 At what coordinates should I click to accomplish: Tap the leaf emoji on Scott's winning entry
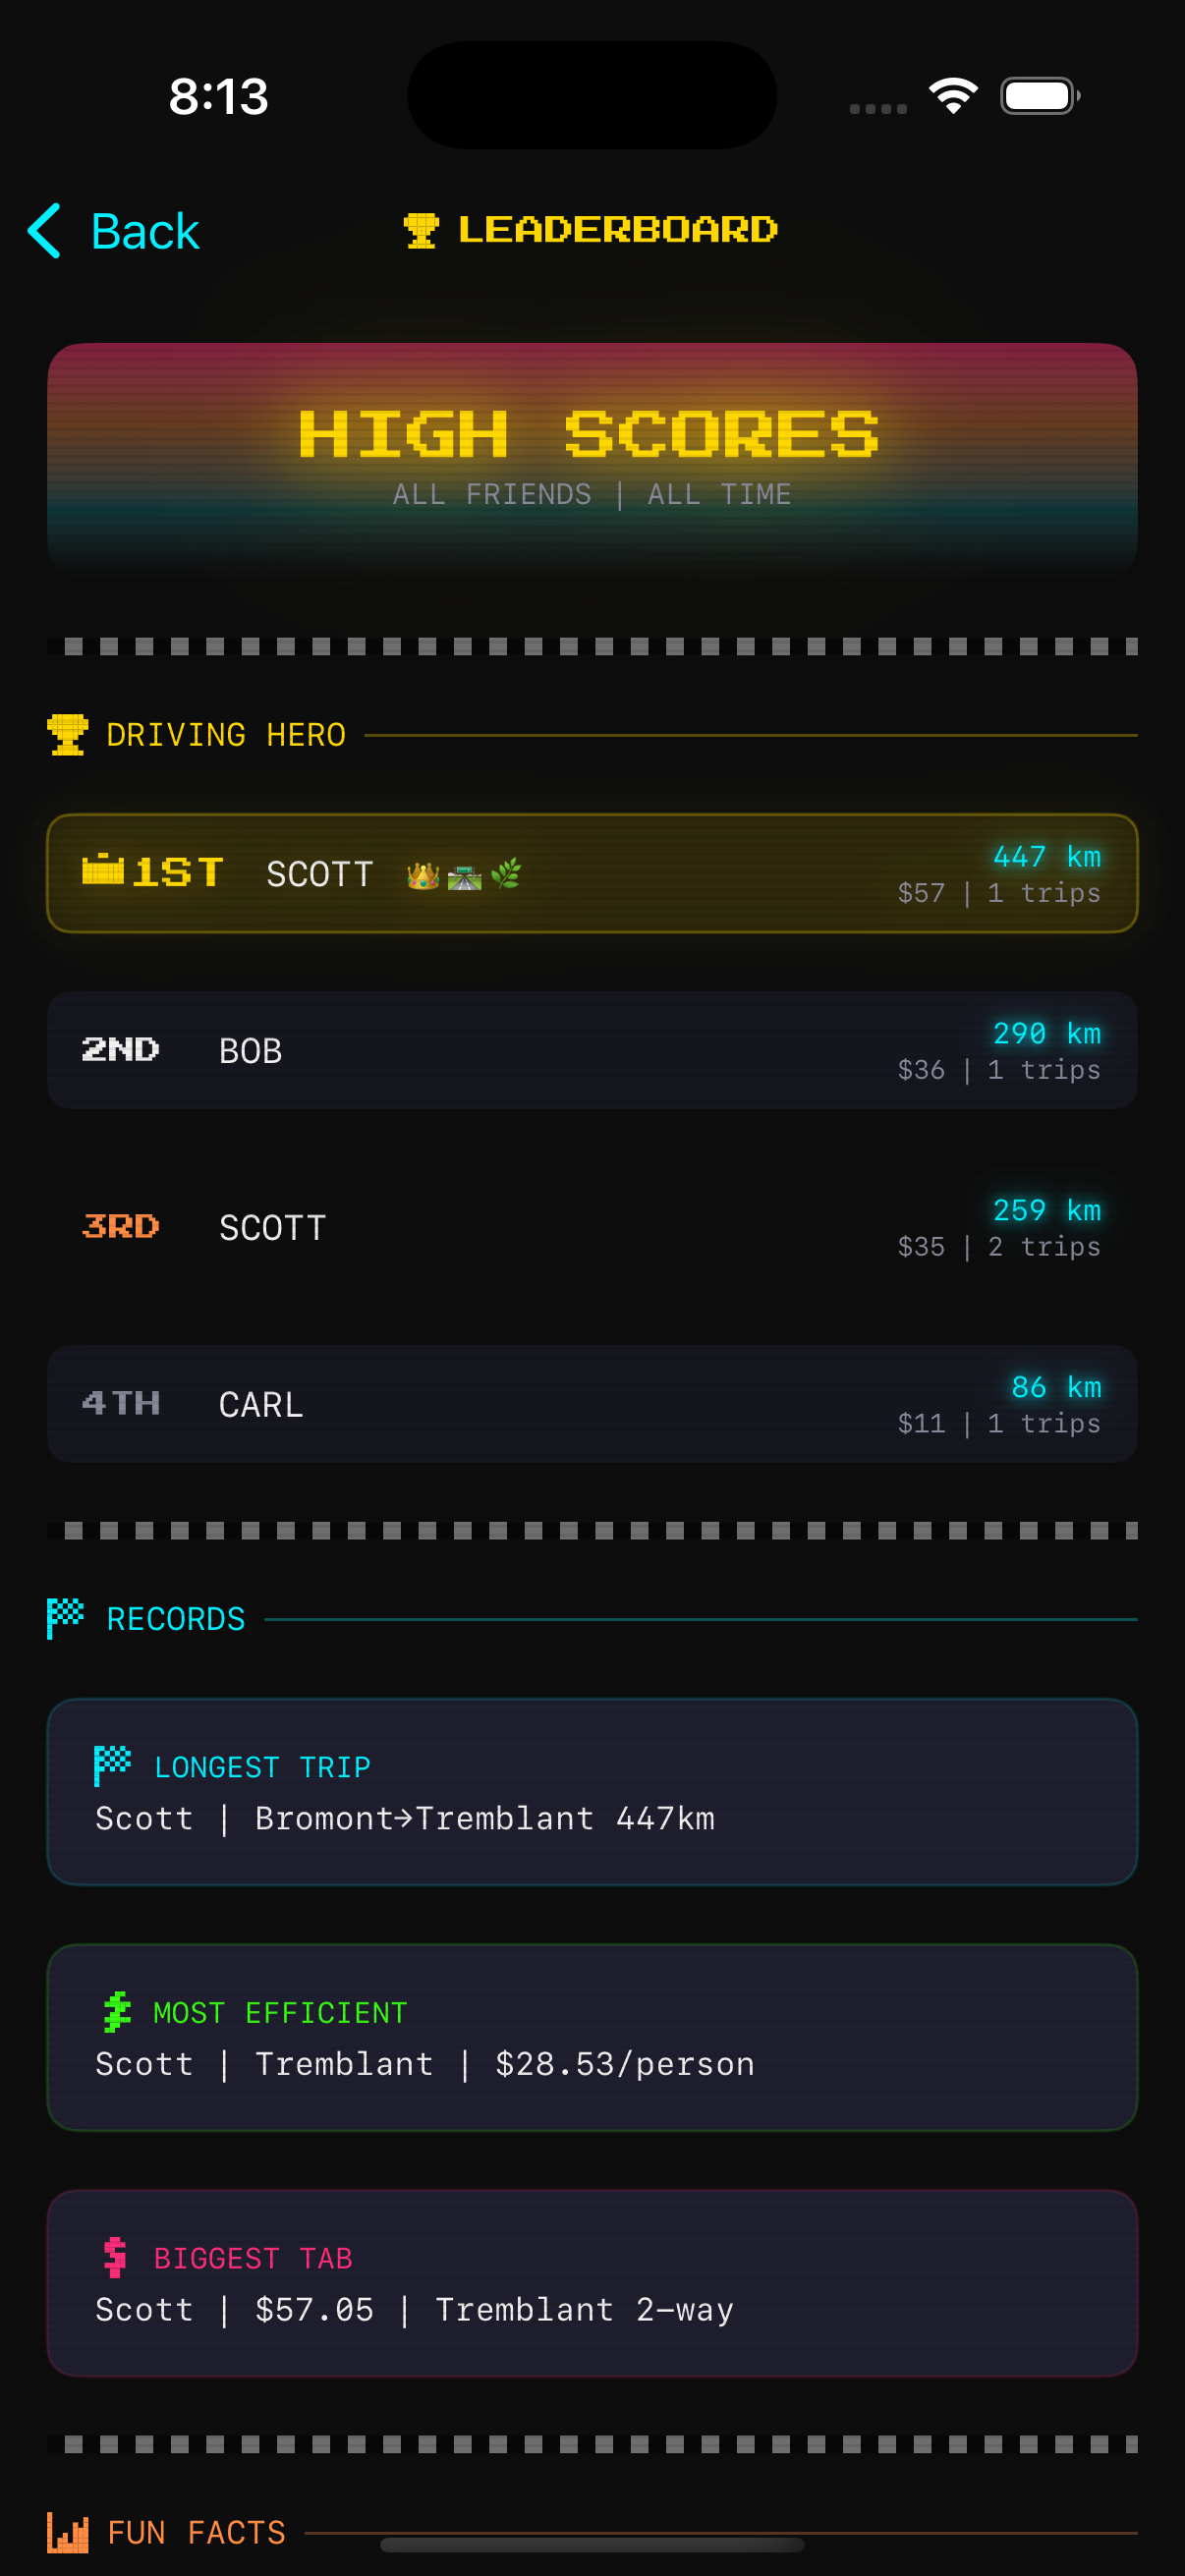tap(508, 874)
